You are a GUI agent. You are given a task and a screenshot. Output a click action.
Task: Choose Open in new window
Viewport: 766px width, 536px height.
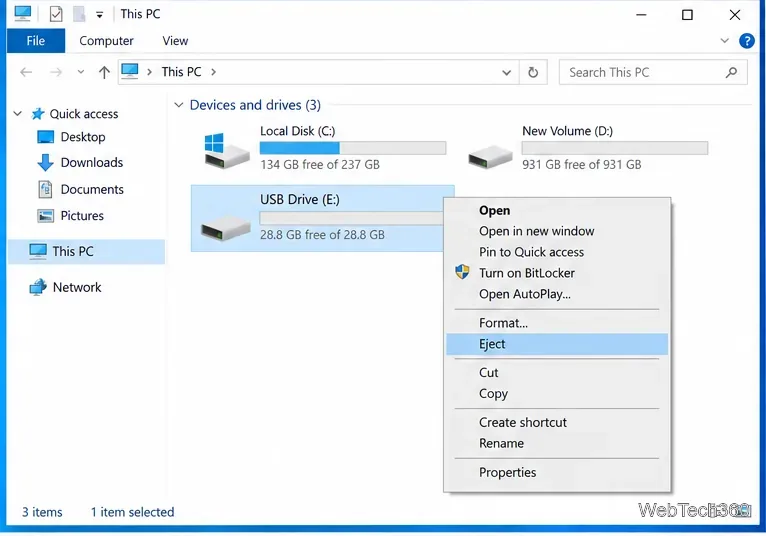point(557,231)
